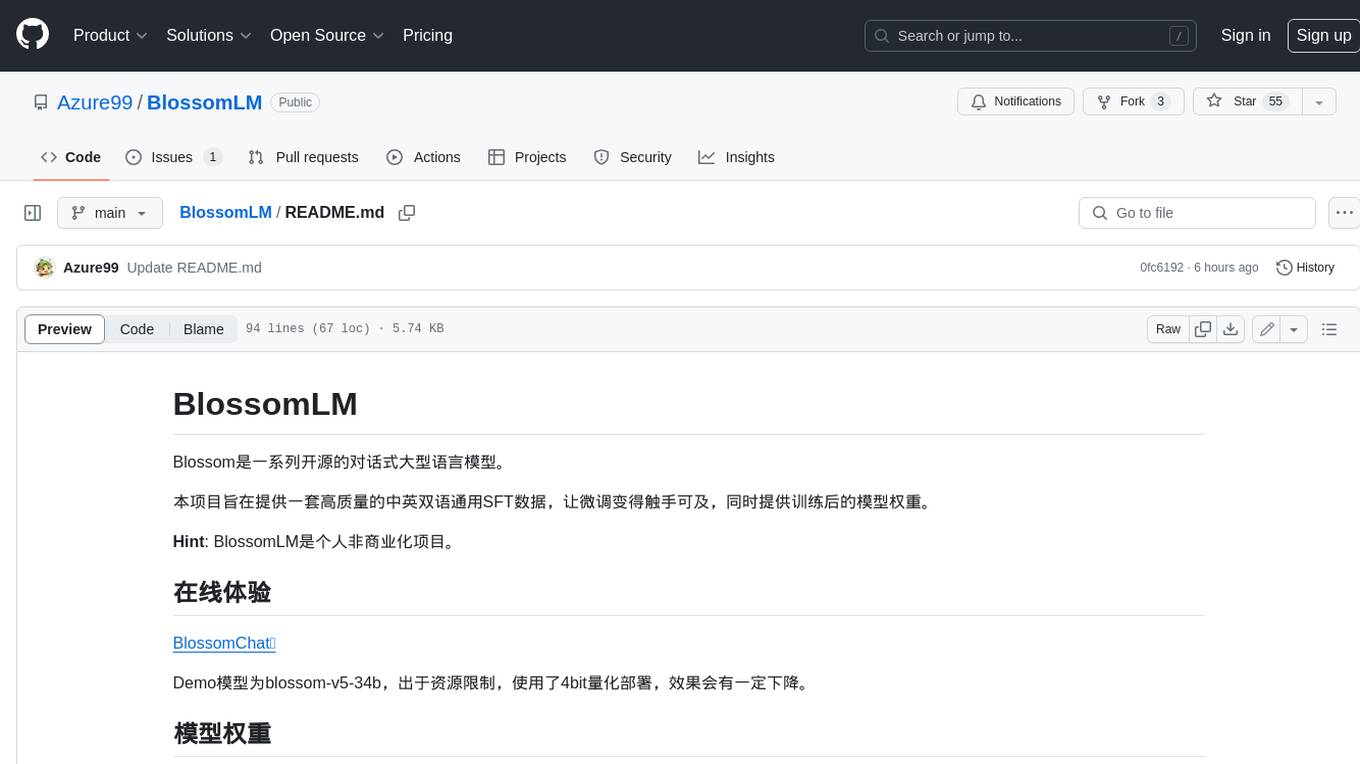Image resolution: width=1360 pixels, height=764 pixels.
Task: Select the Blame view
Action: (203, 329)
